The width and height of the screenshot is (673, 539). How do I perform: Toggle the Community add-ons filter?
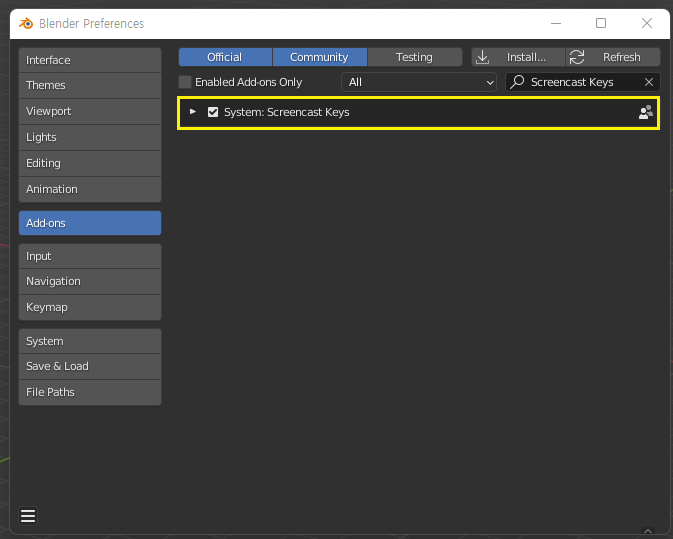point(319,57)
